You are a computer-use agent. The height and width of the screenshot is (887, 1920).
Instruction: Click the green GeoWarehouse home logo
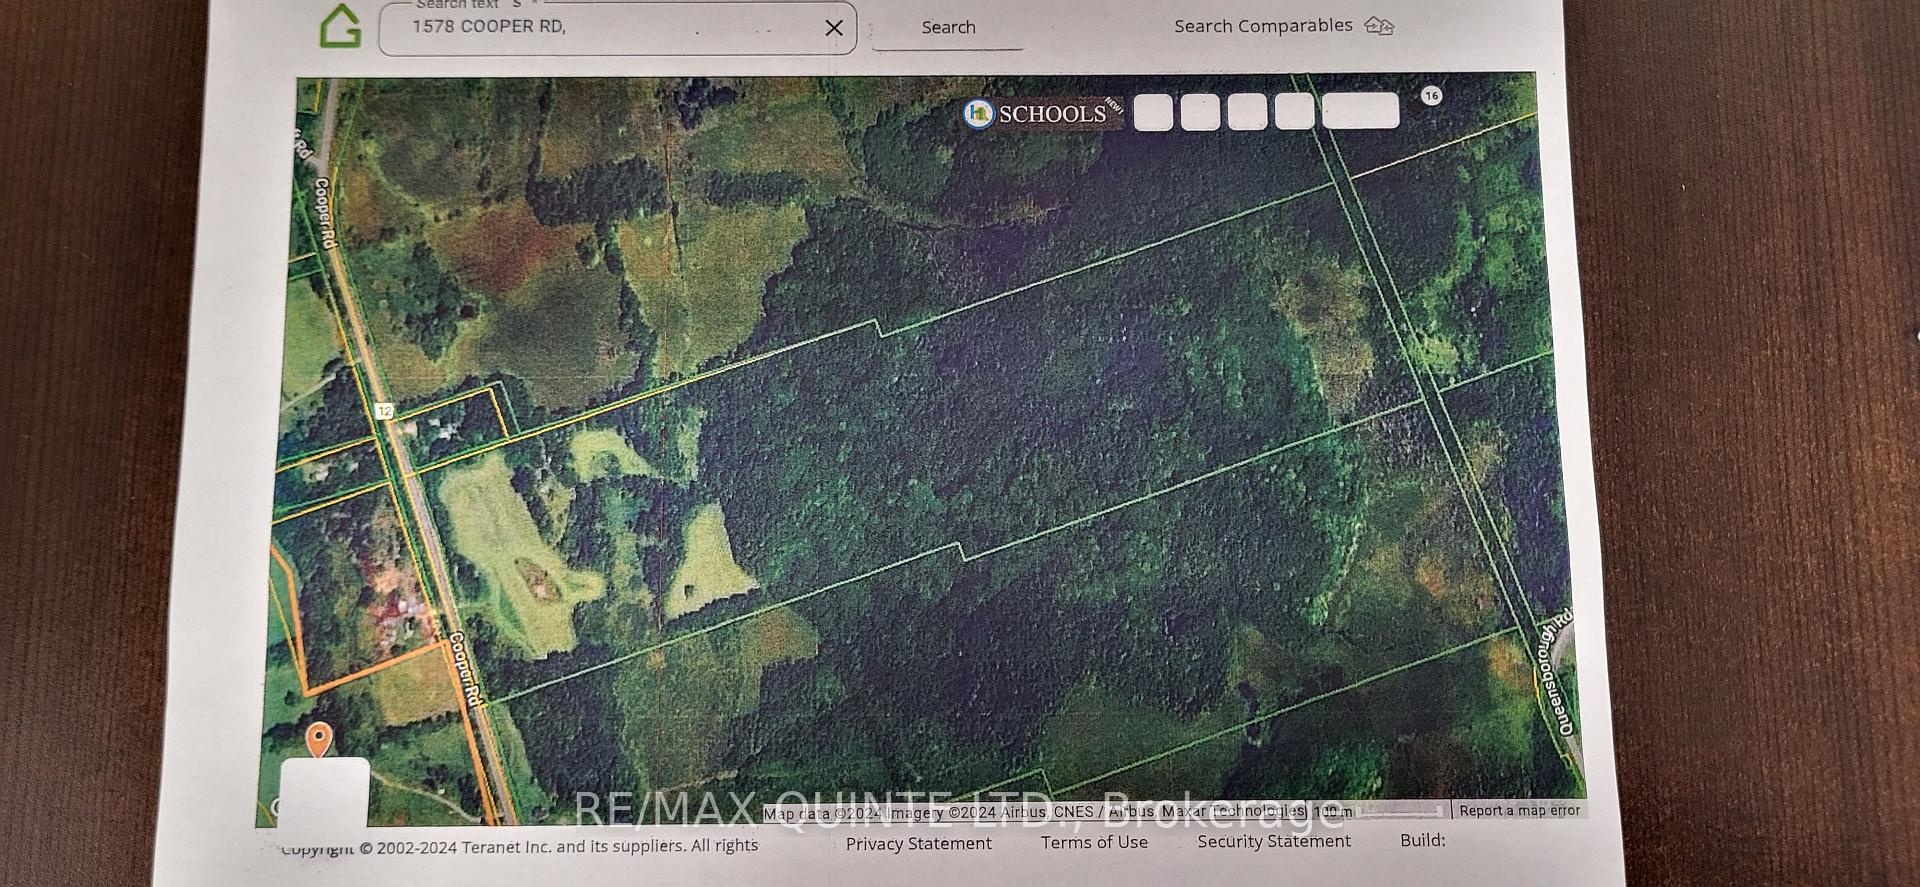coord(340,27)
